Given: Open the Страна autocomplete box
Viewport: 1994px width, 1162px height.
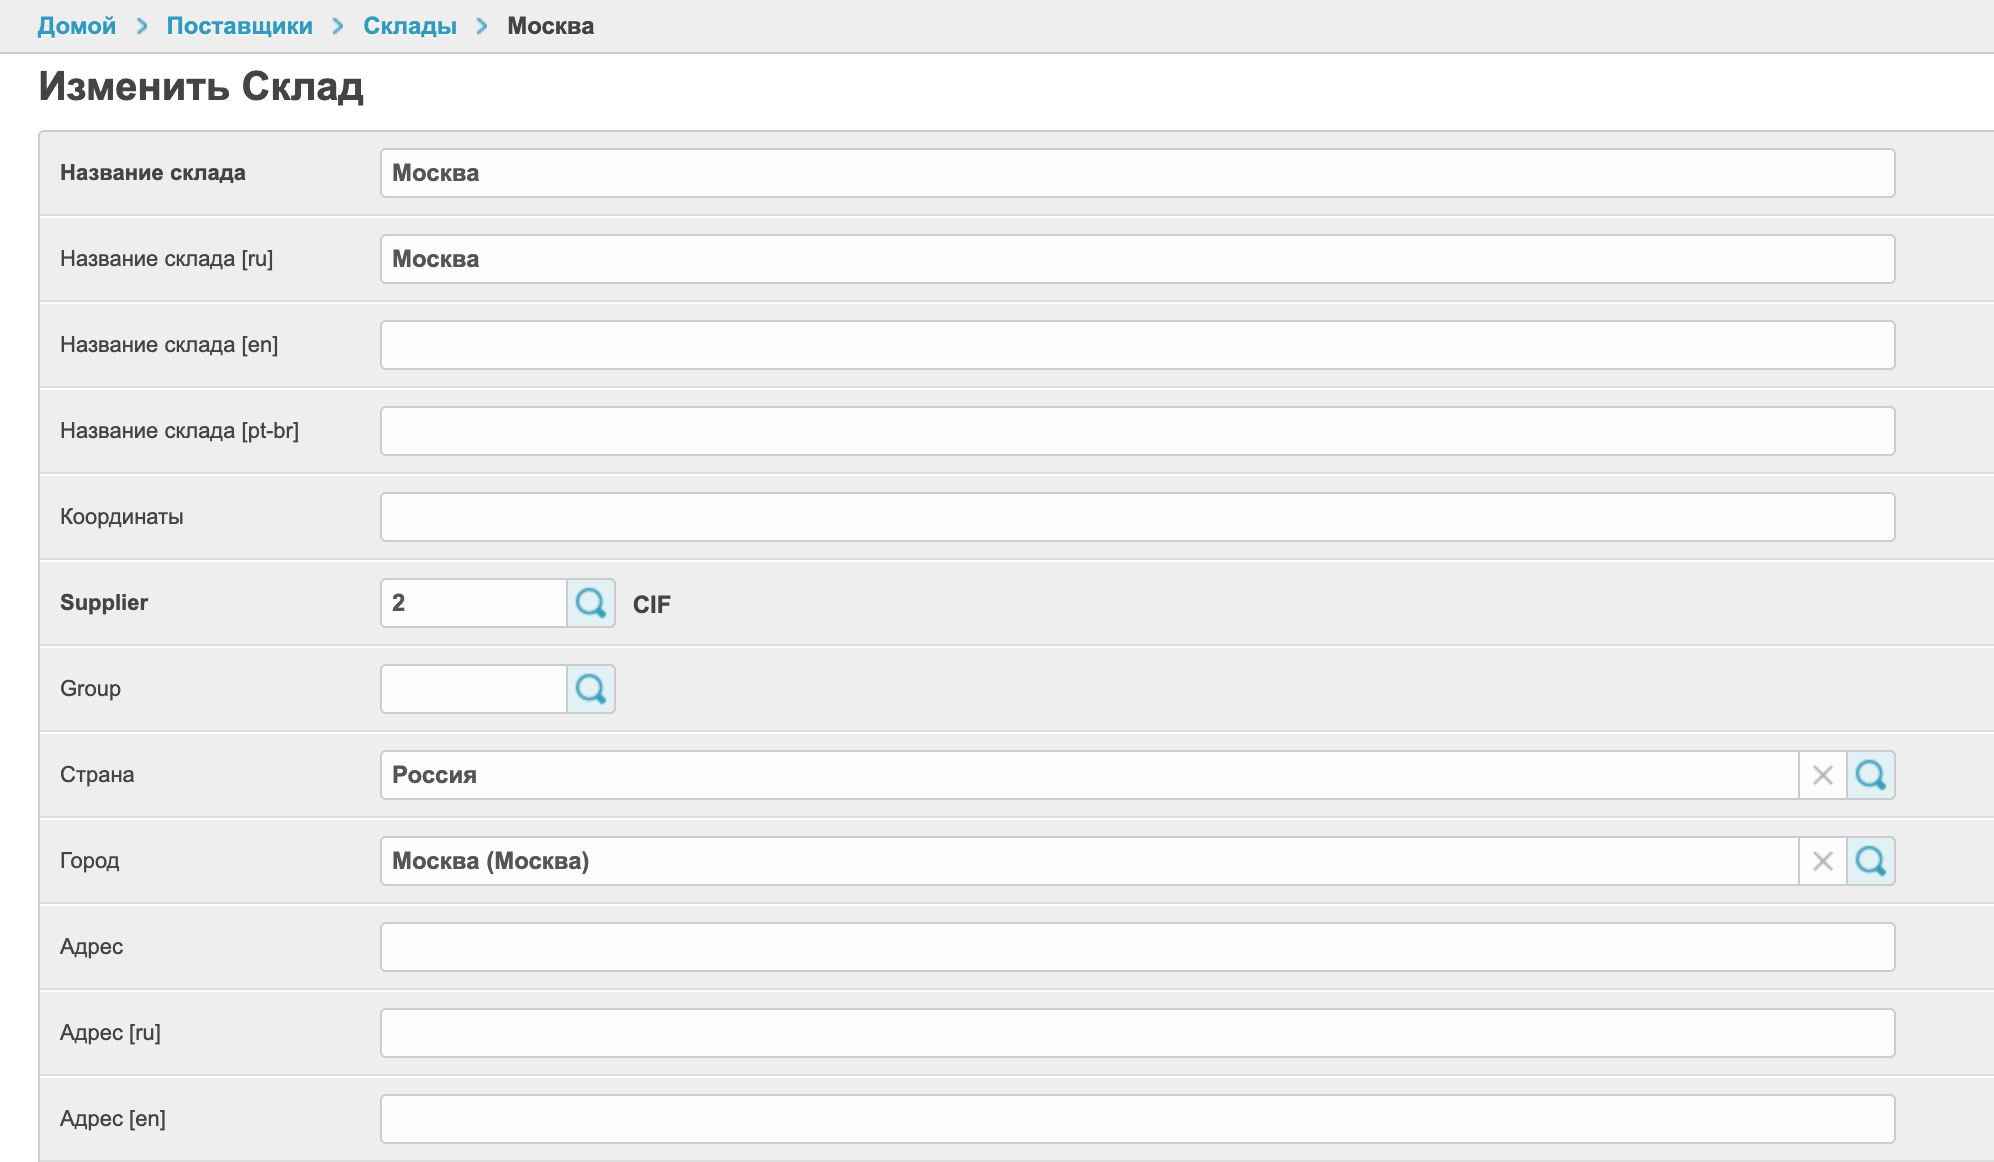Looking at the screenshot, I should 1088,775.
